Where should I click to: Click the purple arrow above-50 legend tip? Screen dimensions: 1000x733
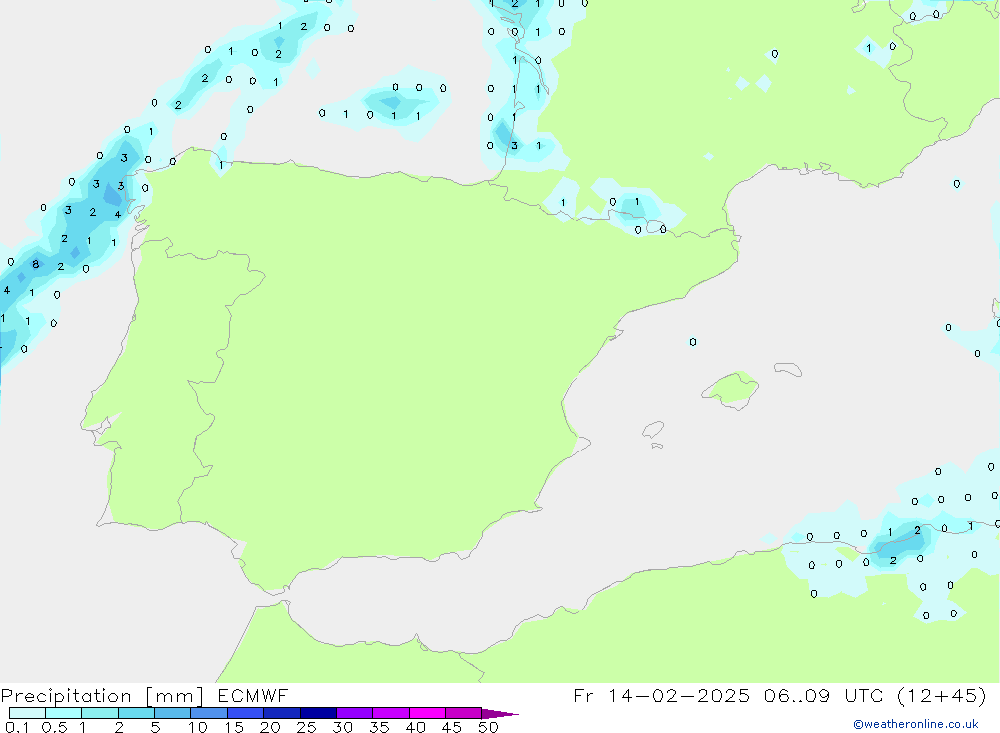point(500,713)
